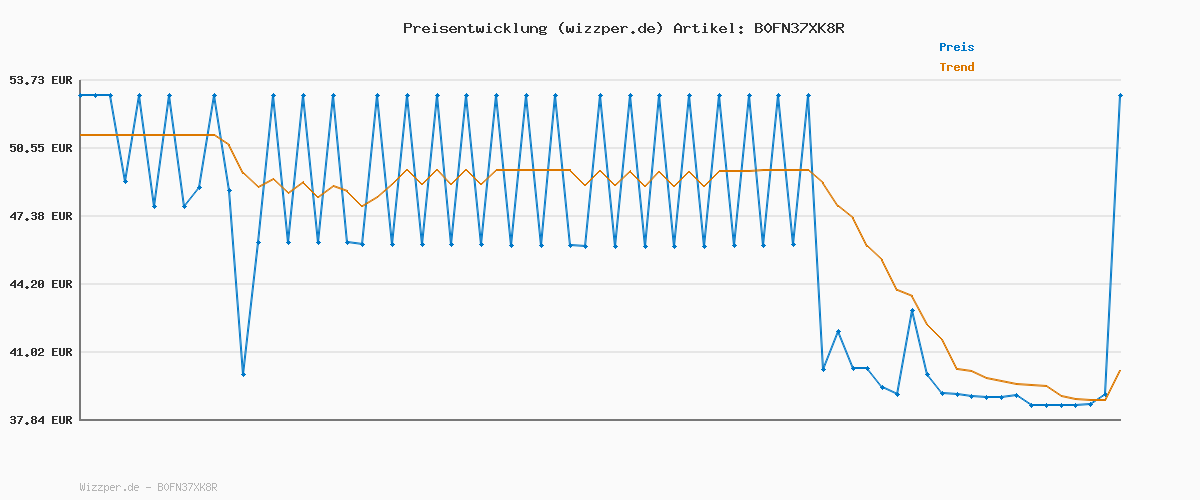This screenshot has width=1200, height=500.
Task: Click the end of the orange trend line
Action: 1120,370
